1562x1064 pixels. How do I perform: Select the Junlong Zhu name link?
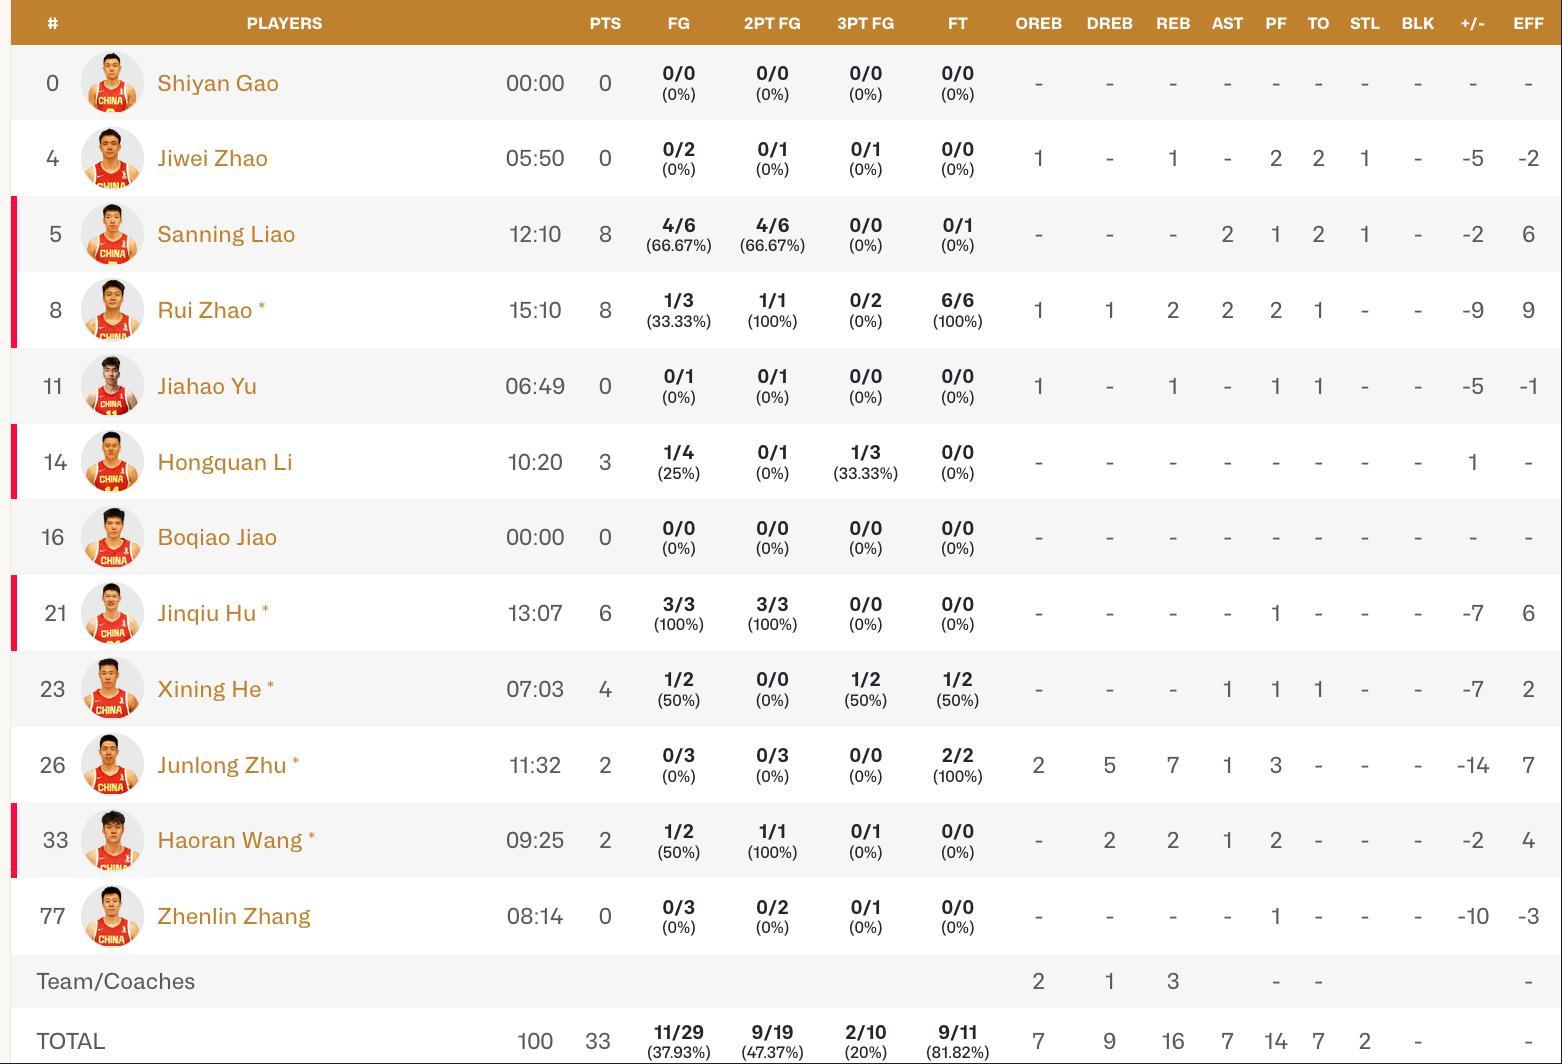[x=222, y=765]
